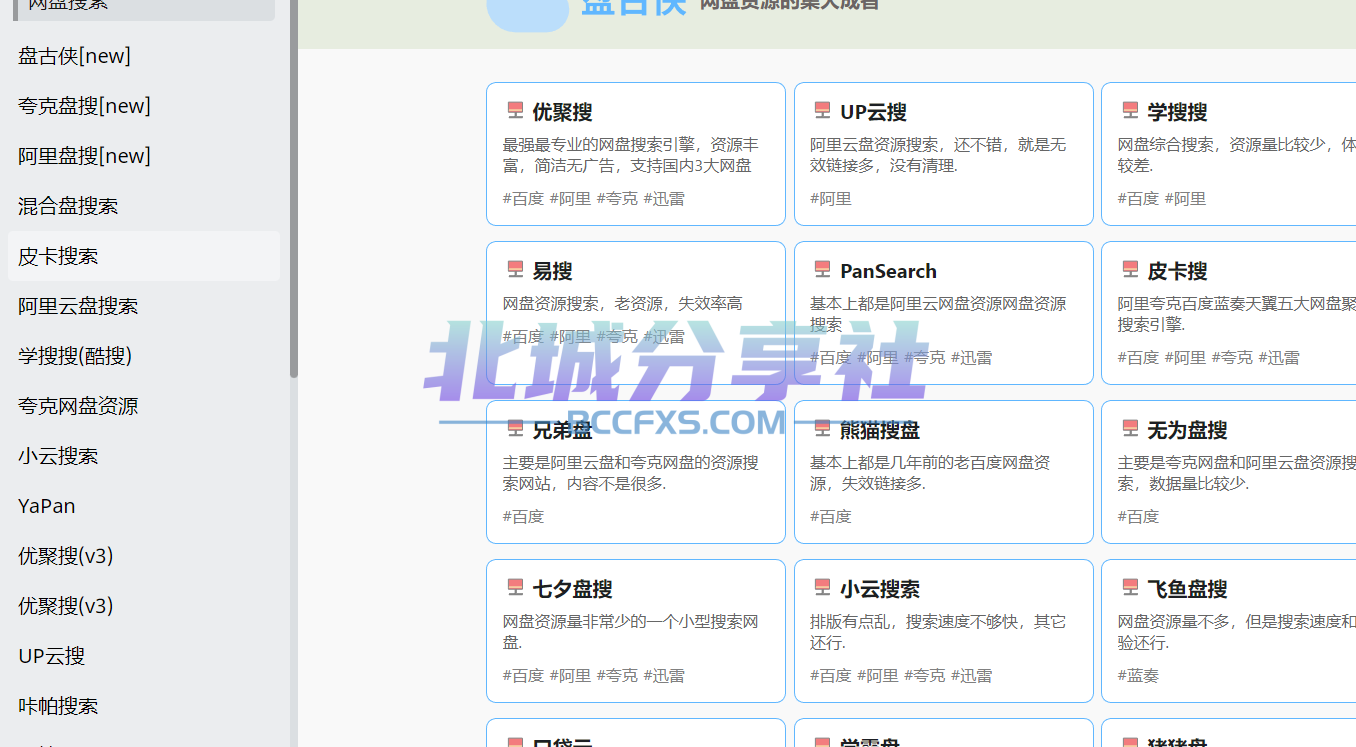Open the PanSearch card title link
This screenshot has height=747, width=1356.
[x=888, y=271]
